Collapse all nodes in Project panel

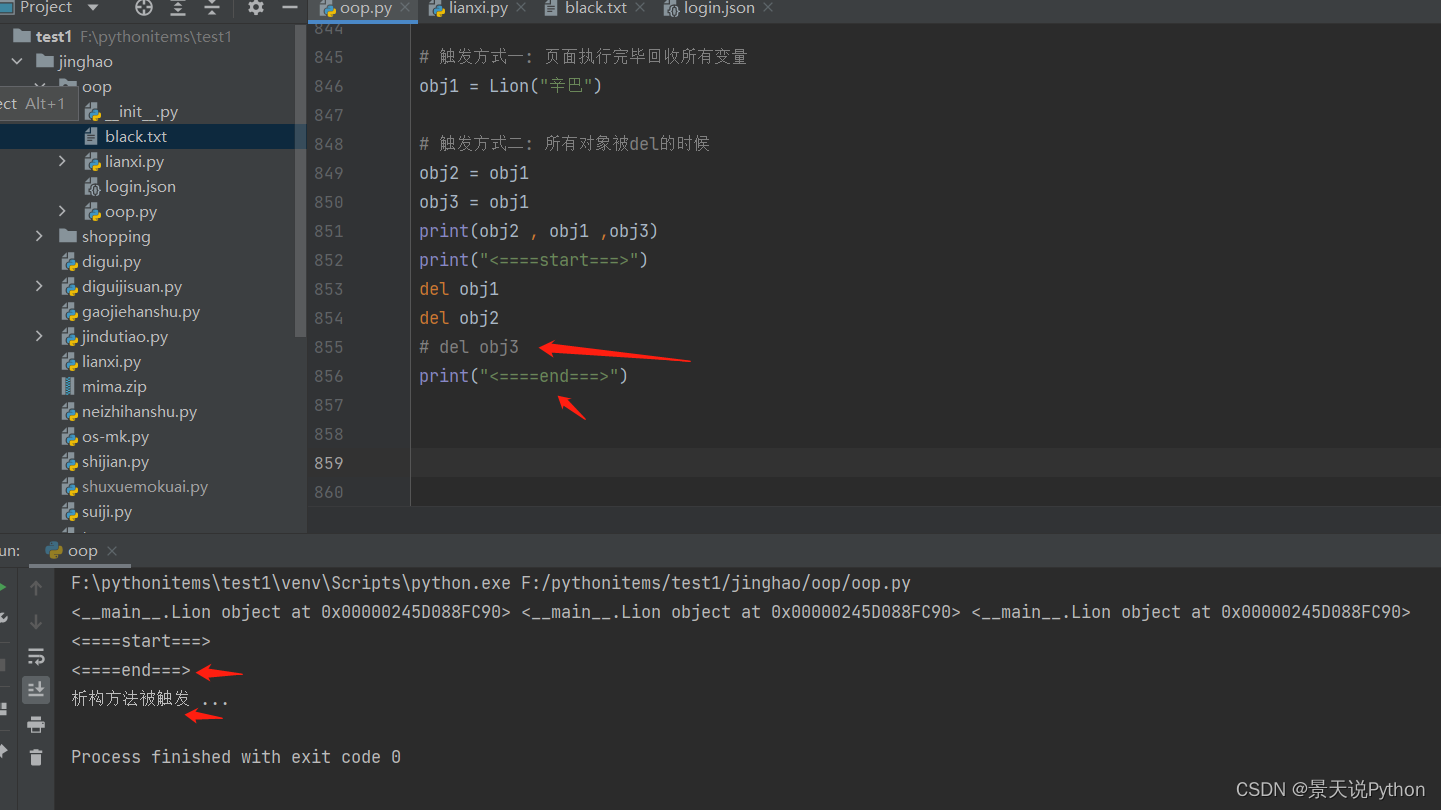click(x=212, y=8)
